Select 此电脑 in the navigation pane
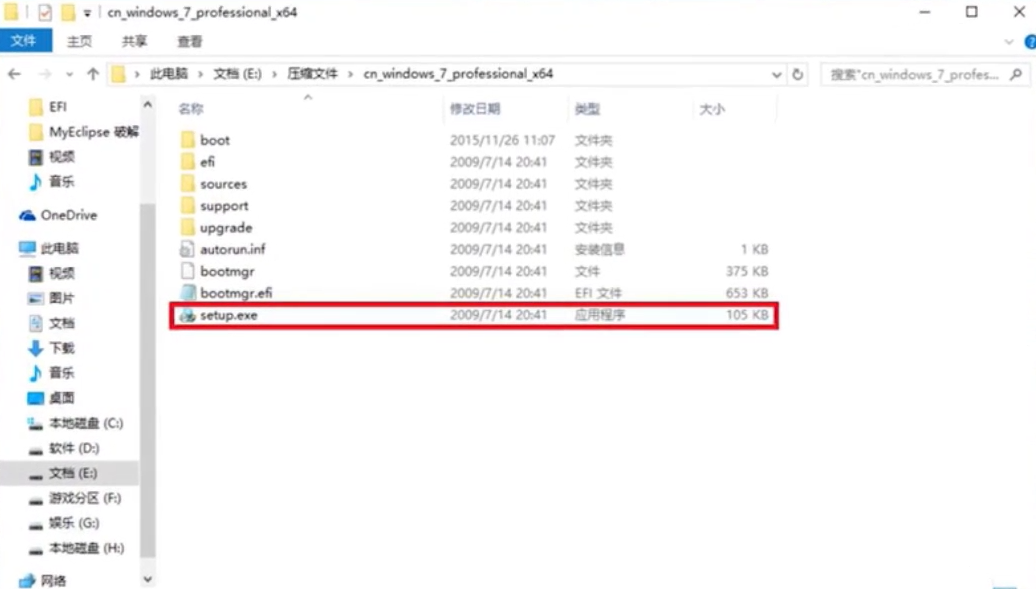The height and width of the screenshot is (589, 1036). click(49, 248)
